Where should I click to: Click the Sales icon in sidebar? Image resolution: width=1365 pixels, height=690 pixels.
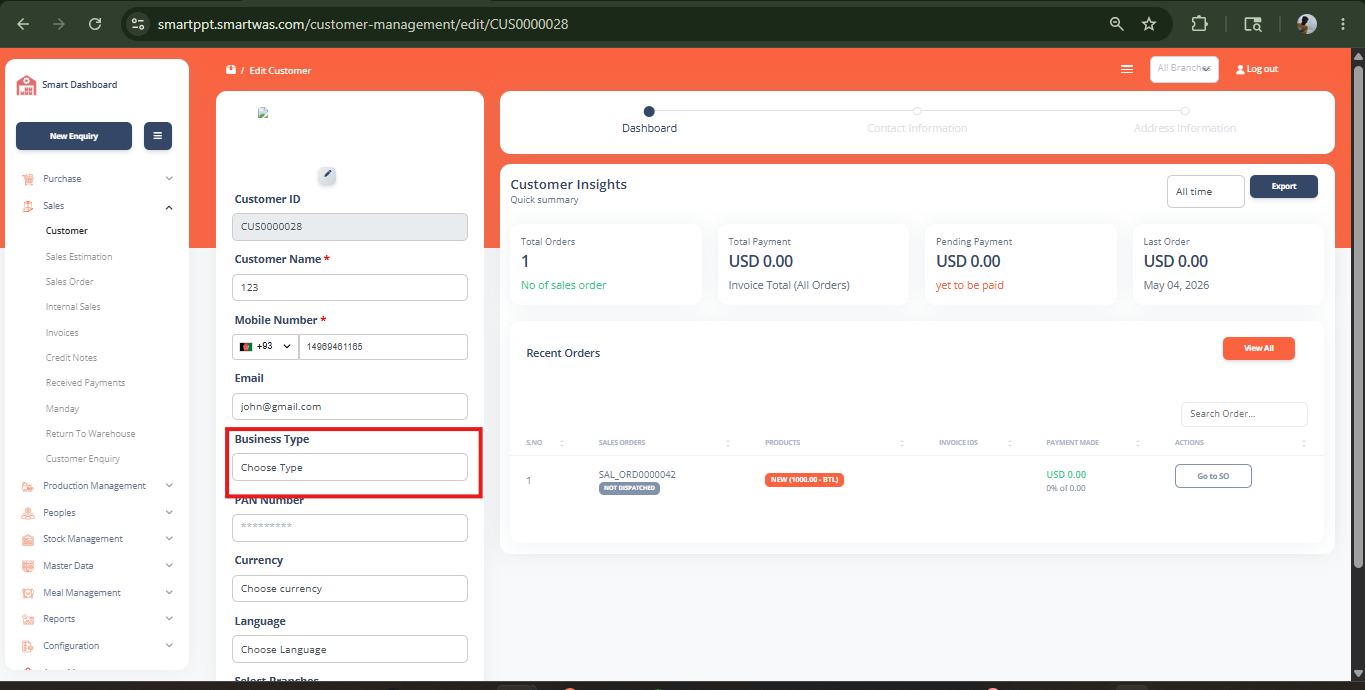28,206
